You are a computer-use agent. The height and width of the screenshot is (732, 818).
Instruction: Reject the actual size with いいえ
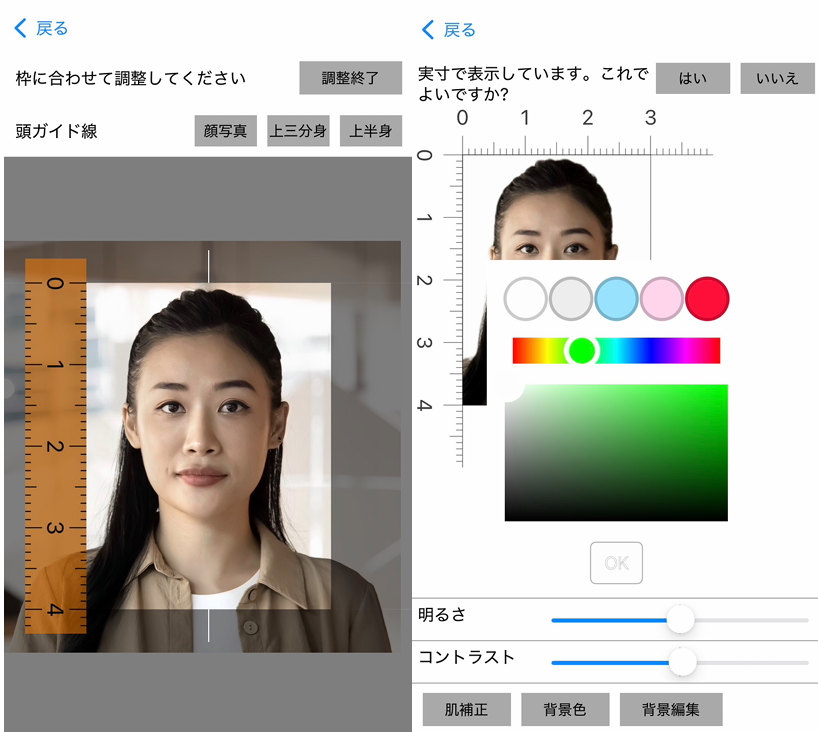[x=777, y=78]
